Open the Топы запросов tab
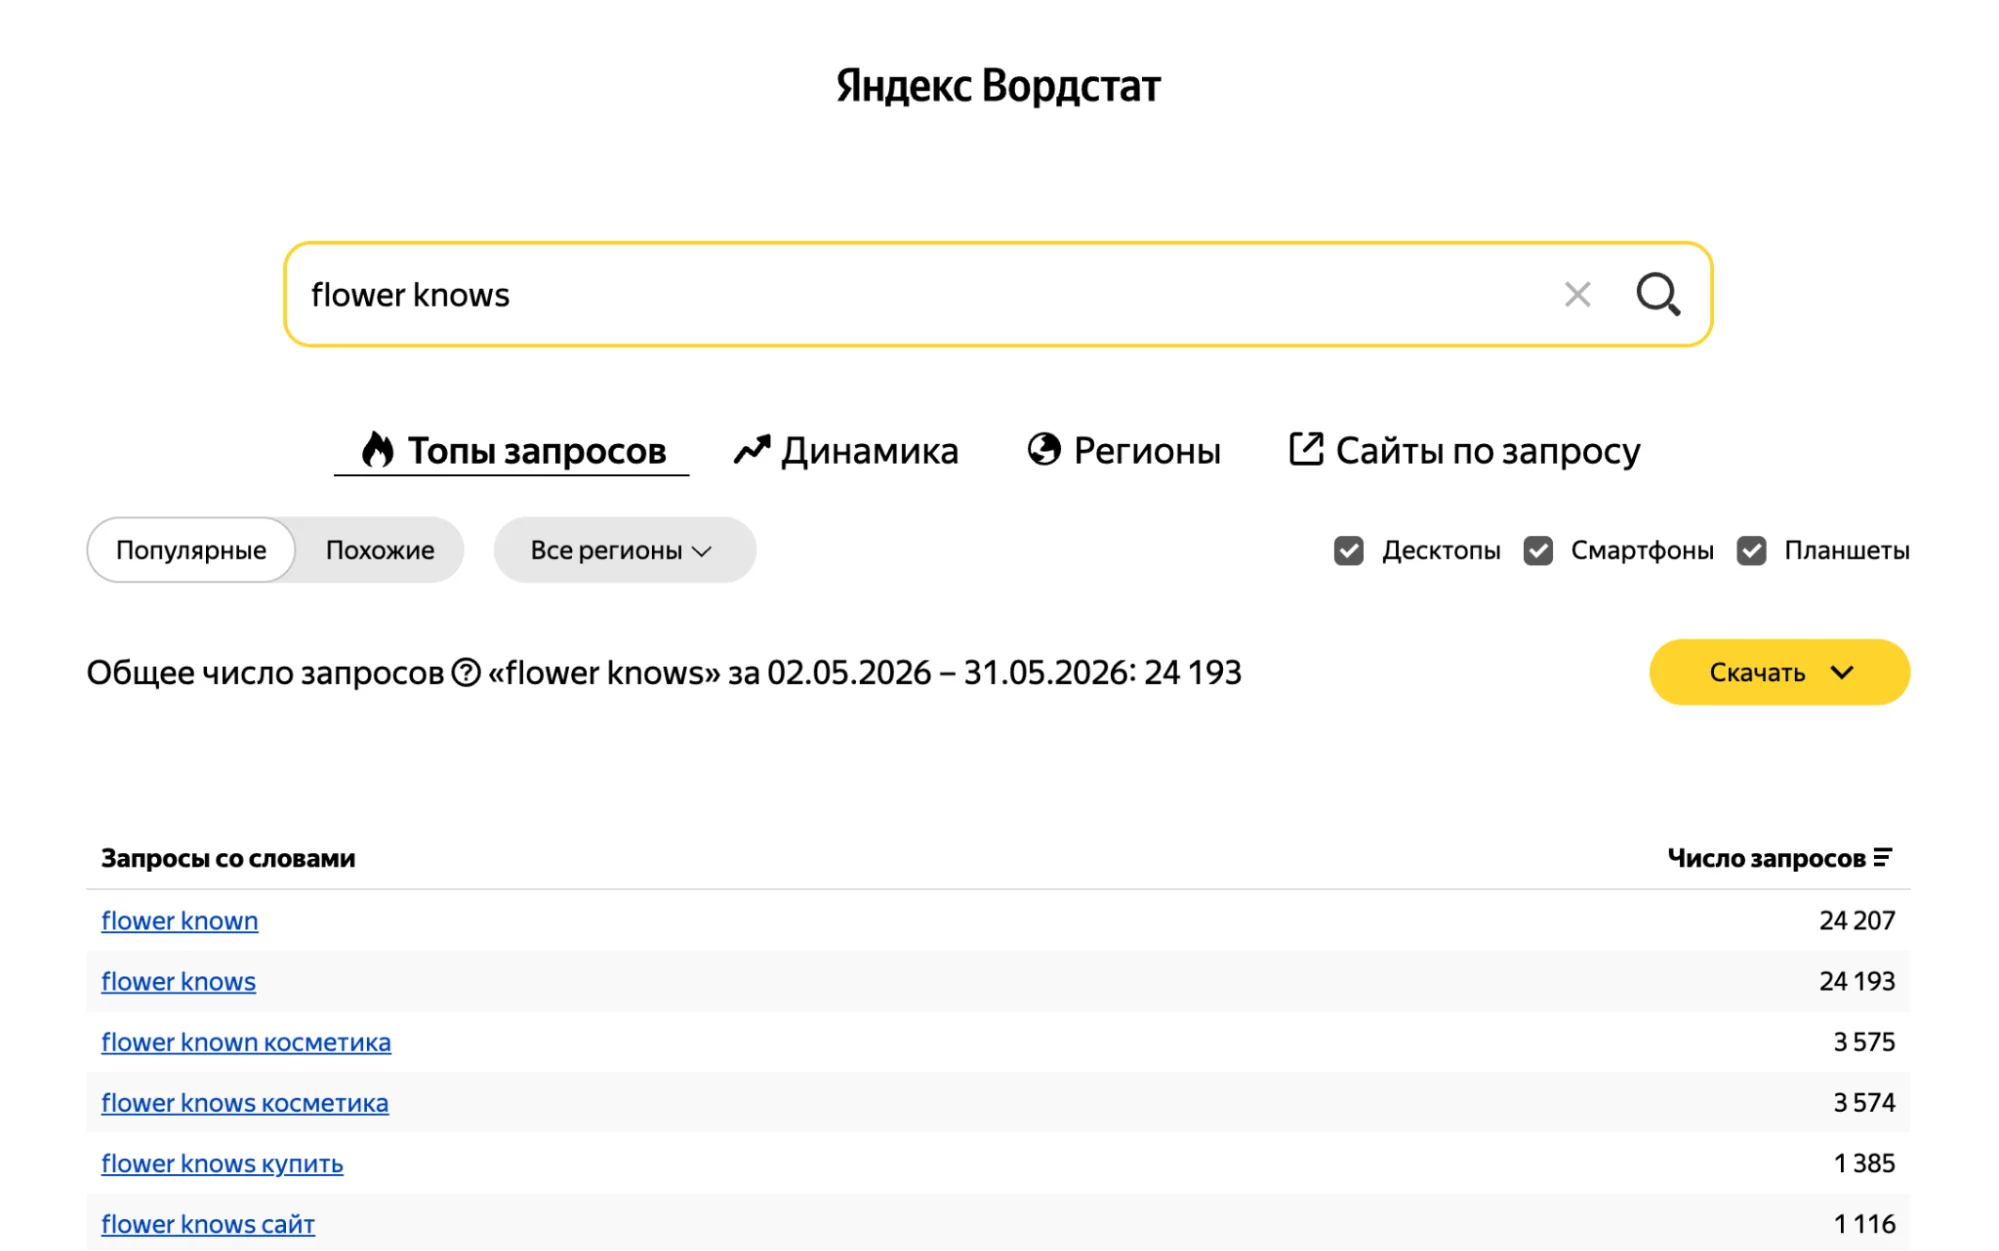The width and height of the screenshot is (1999, 1251). (512, 451)
